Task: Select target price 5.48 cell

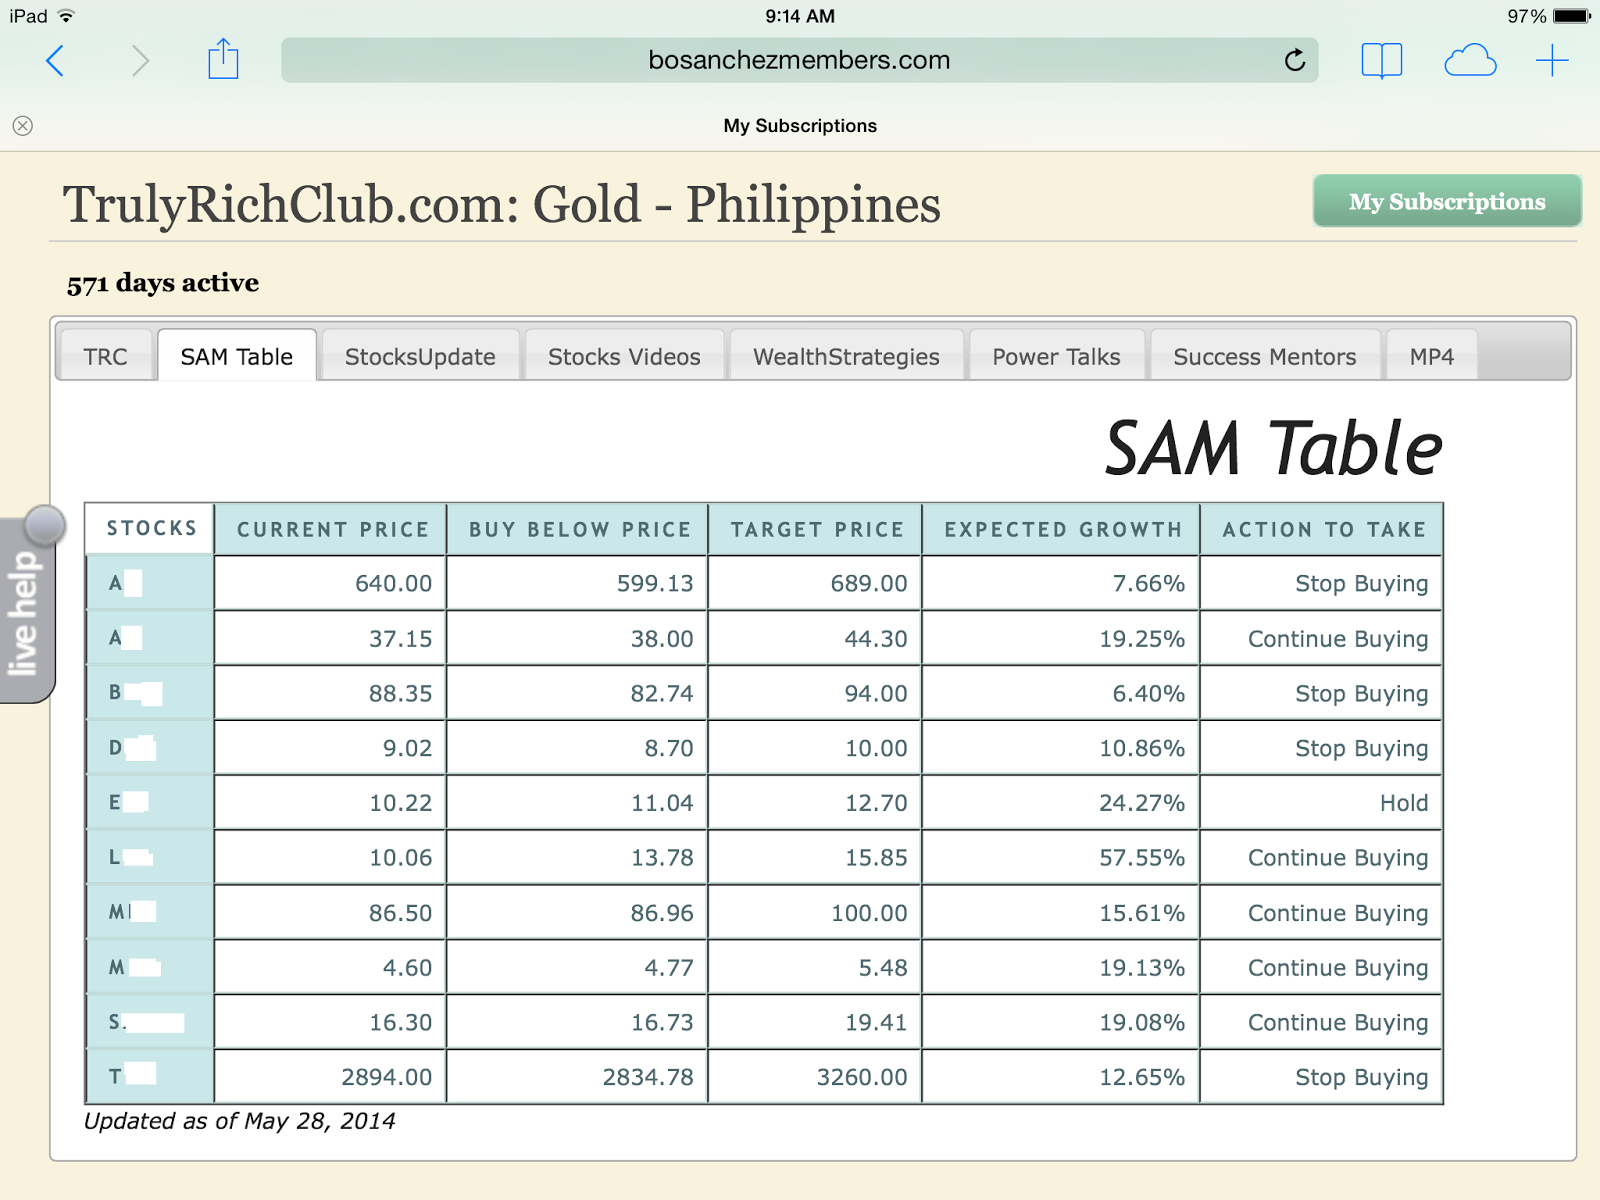Action: click(x=816, y=968)
